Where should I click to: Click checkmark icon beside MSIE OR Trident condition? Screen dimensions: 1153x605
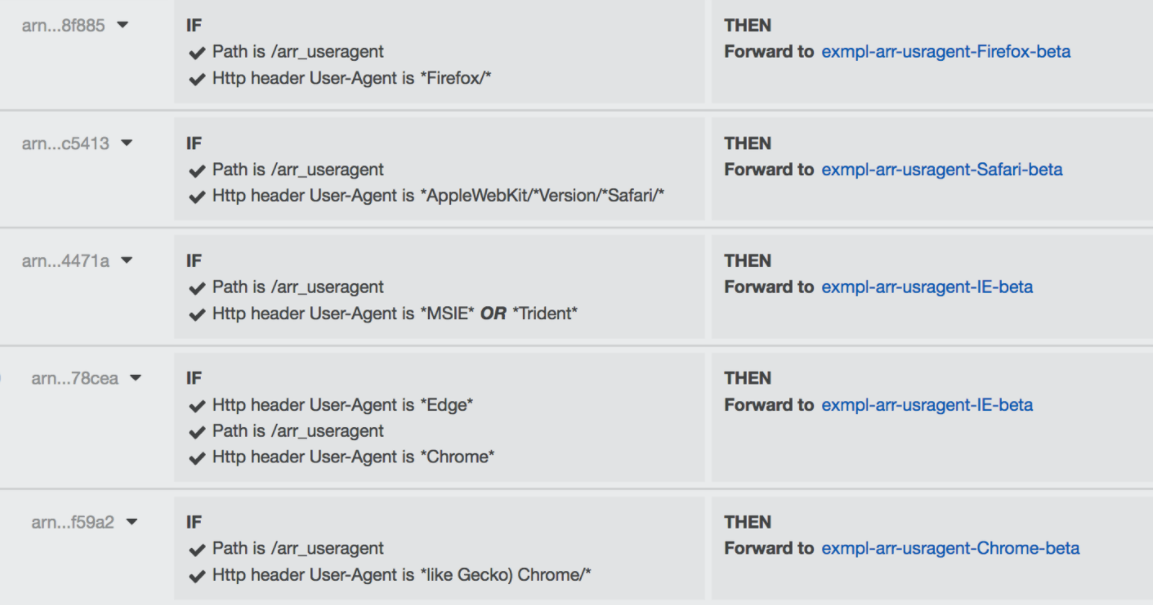coord(197,313)
